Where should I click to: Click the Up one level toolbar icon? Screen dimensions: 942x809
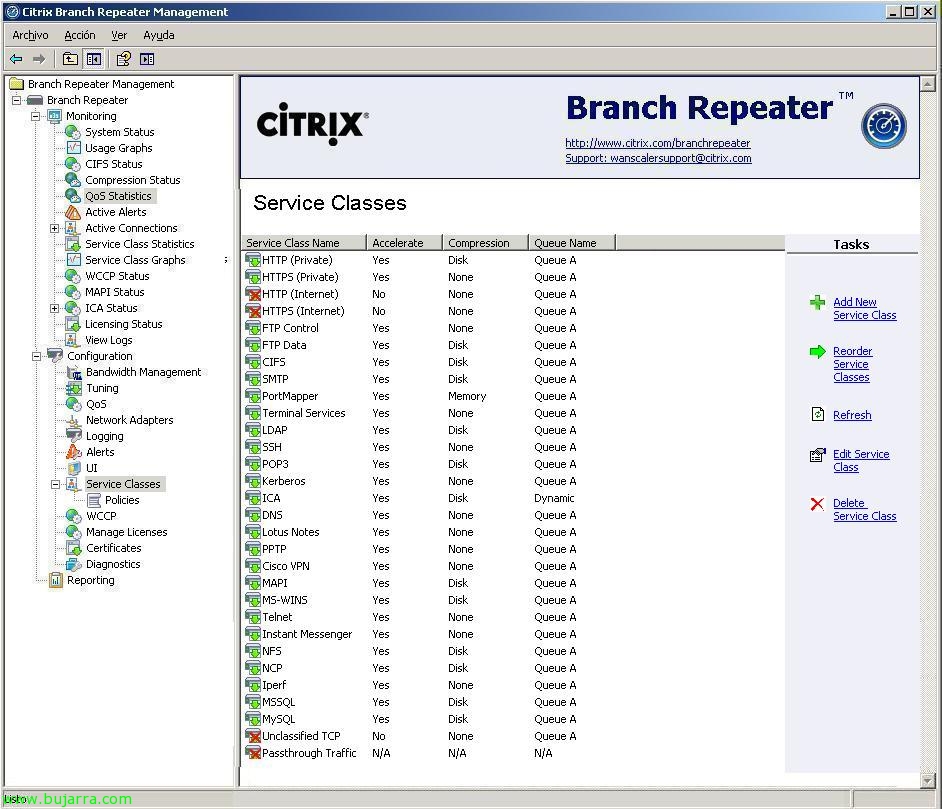(70, 59)
